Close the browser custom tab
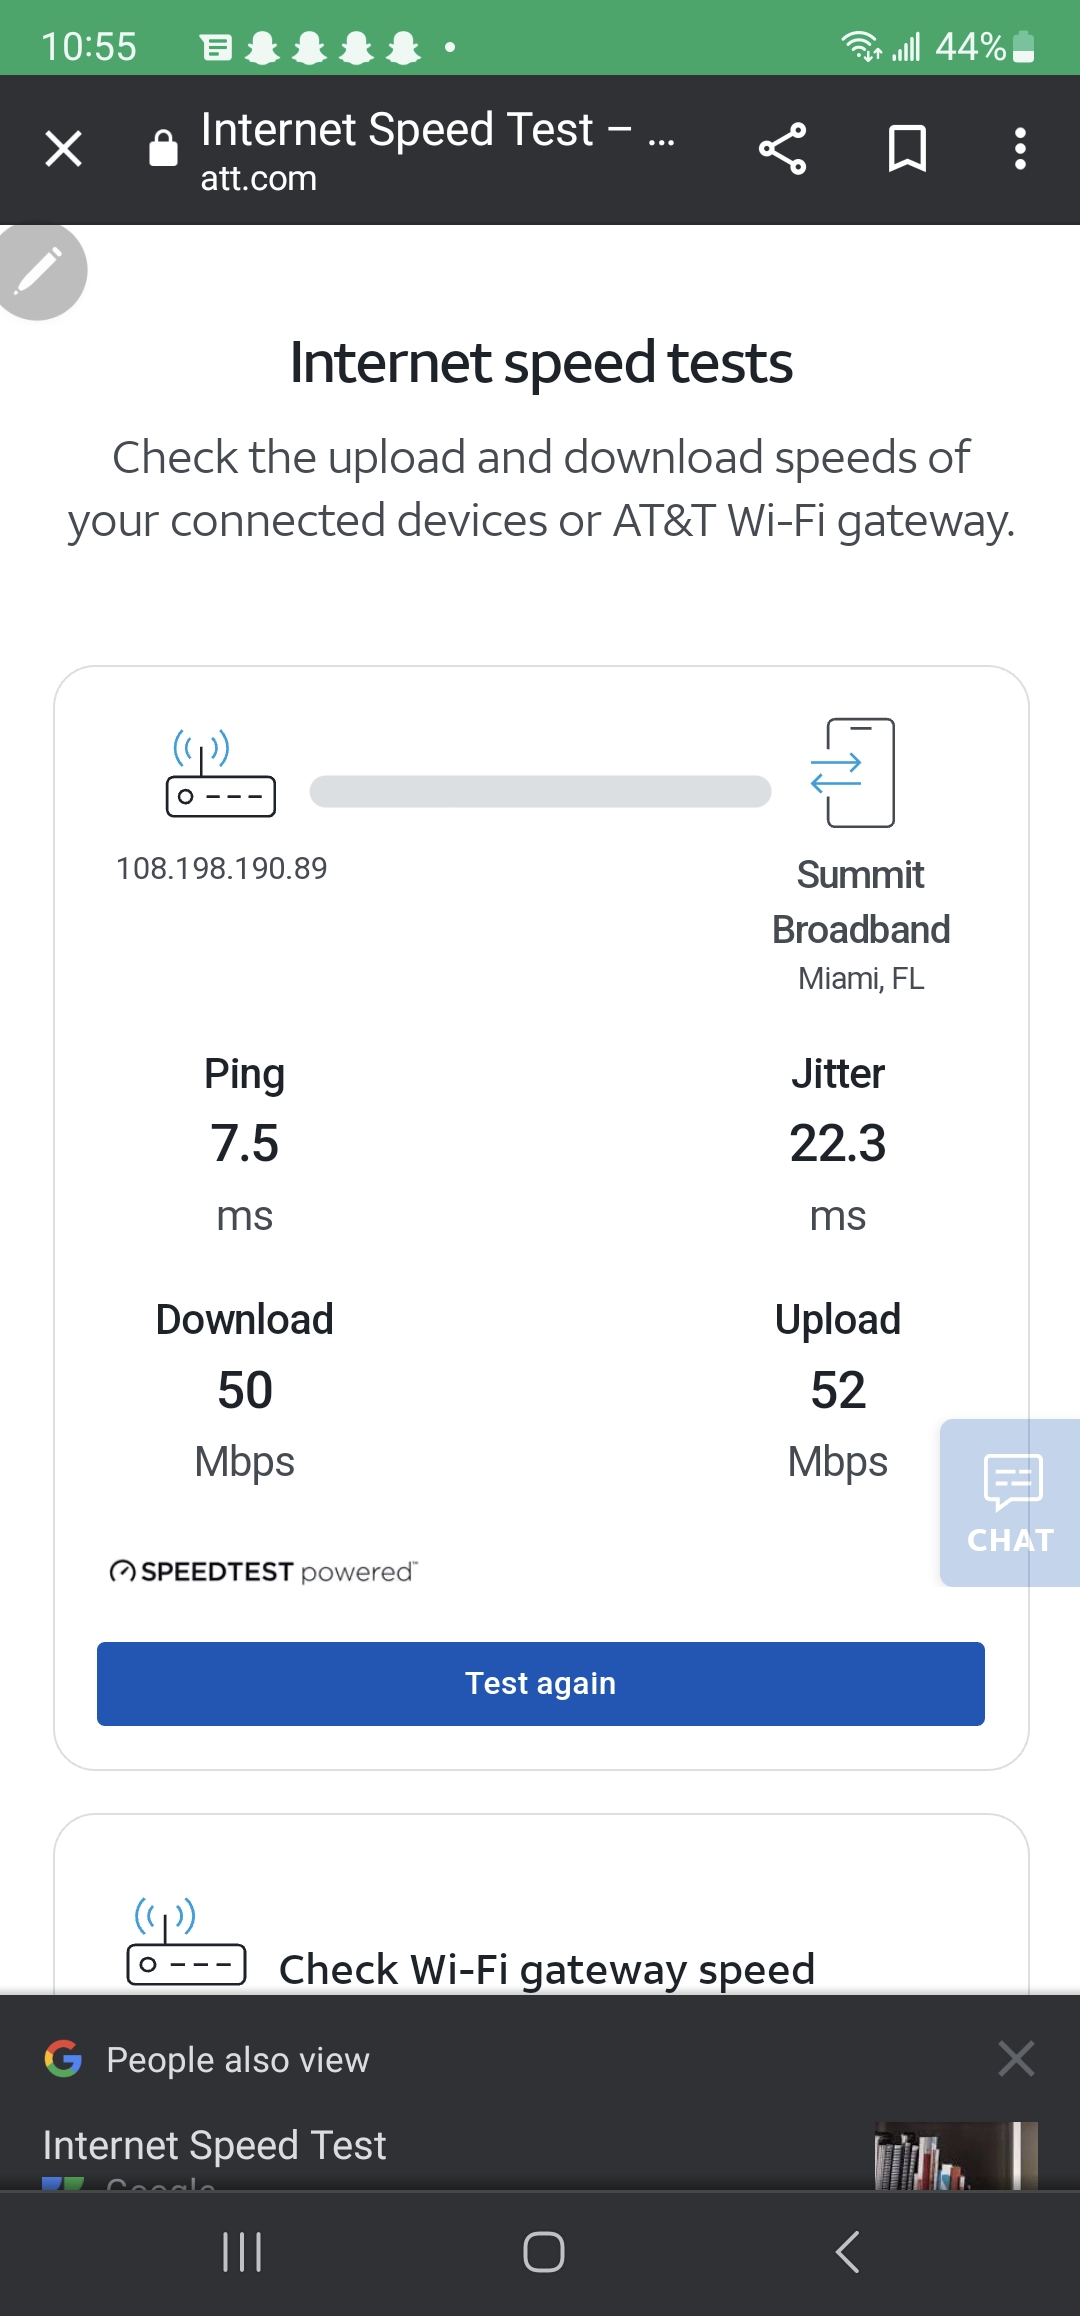Image resolution: width=1080 pixels, height=2316 pixels. pos(63,150)
